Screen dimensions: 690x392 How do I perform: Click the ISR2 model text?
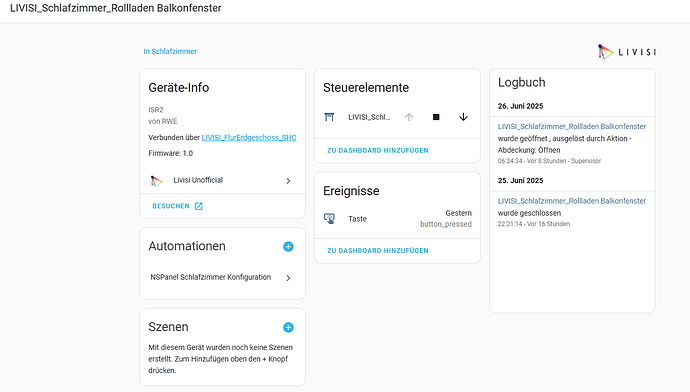(x=156, y=110)
